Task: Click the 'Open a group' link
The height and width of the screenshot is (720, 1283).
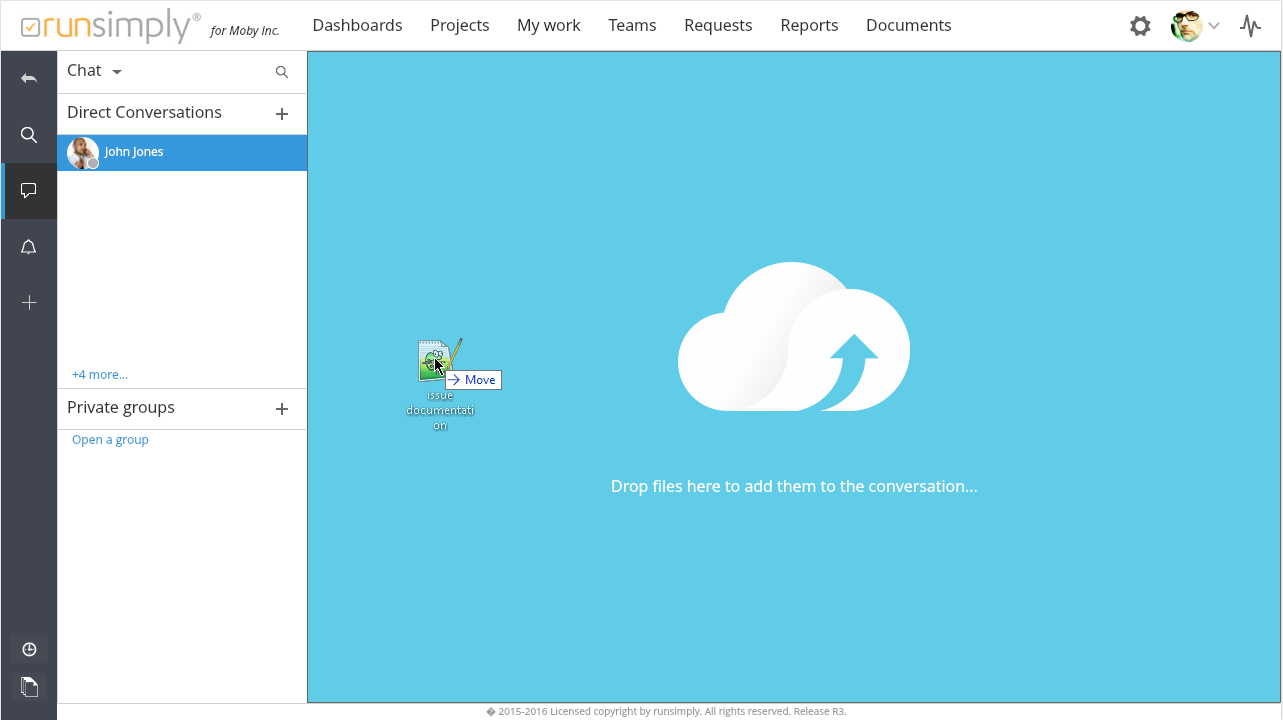Action: [110, 440]
